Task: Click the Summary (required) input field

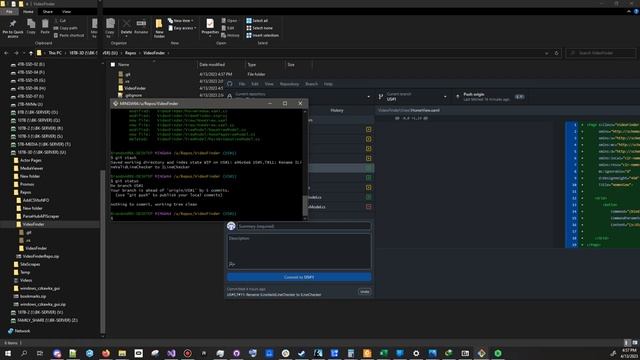Action: 304,226
